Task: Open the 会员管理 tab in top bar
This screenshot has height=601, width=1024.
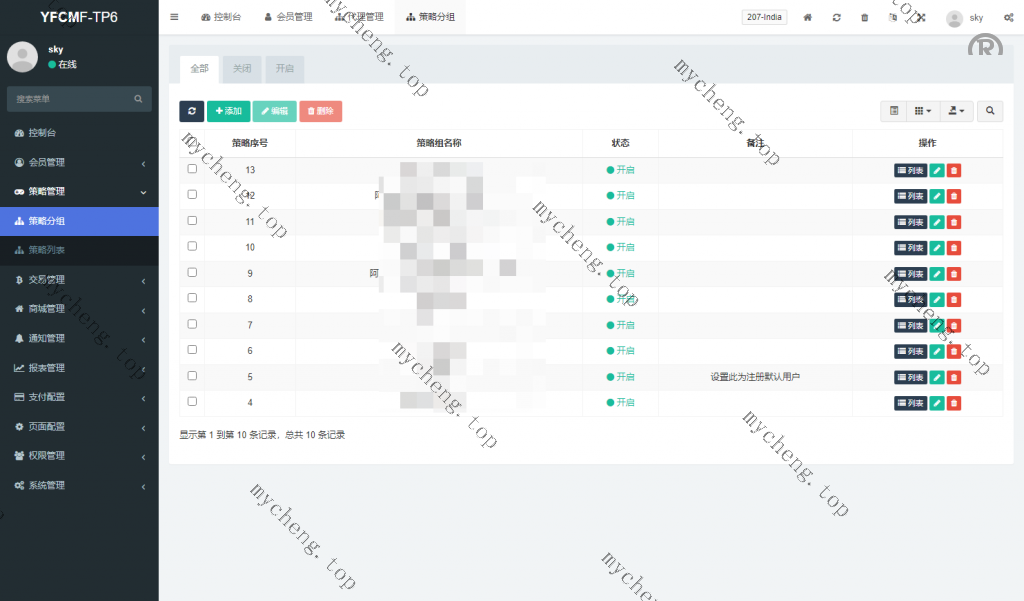Action: pyautogui.click(x=288, y=17)
